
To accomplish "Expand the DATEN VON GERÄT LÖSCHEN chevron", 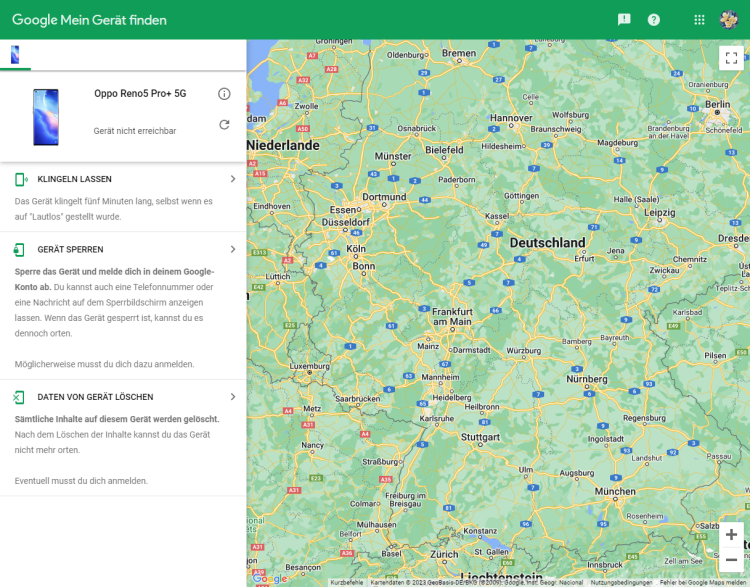I will pos(233,397).
